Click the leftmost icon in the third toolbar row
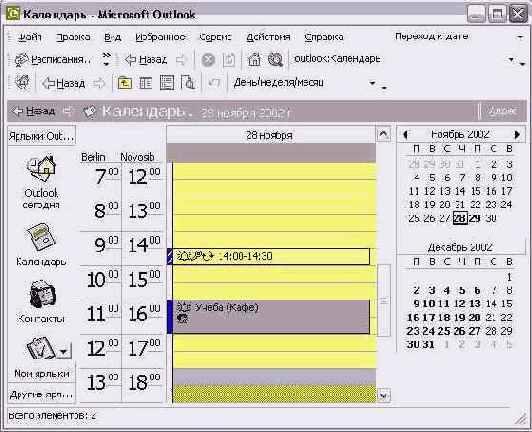This screenshot has height=432, width=532. (22, 82)
